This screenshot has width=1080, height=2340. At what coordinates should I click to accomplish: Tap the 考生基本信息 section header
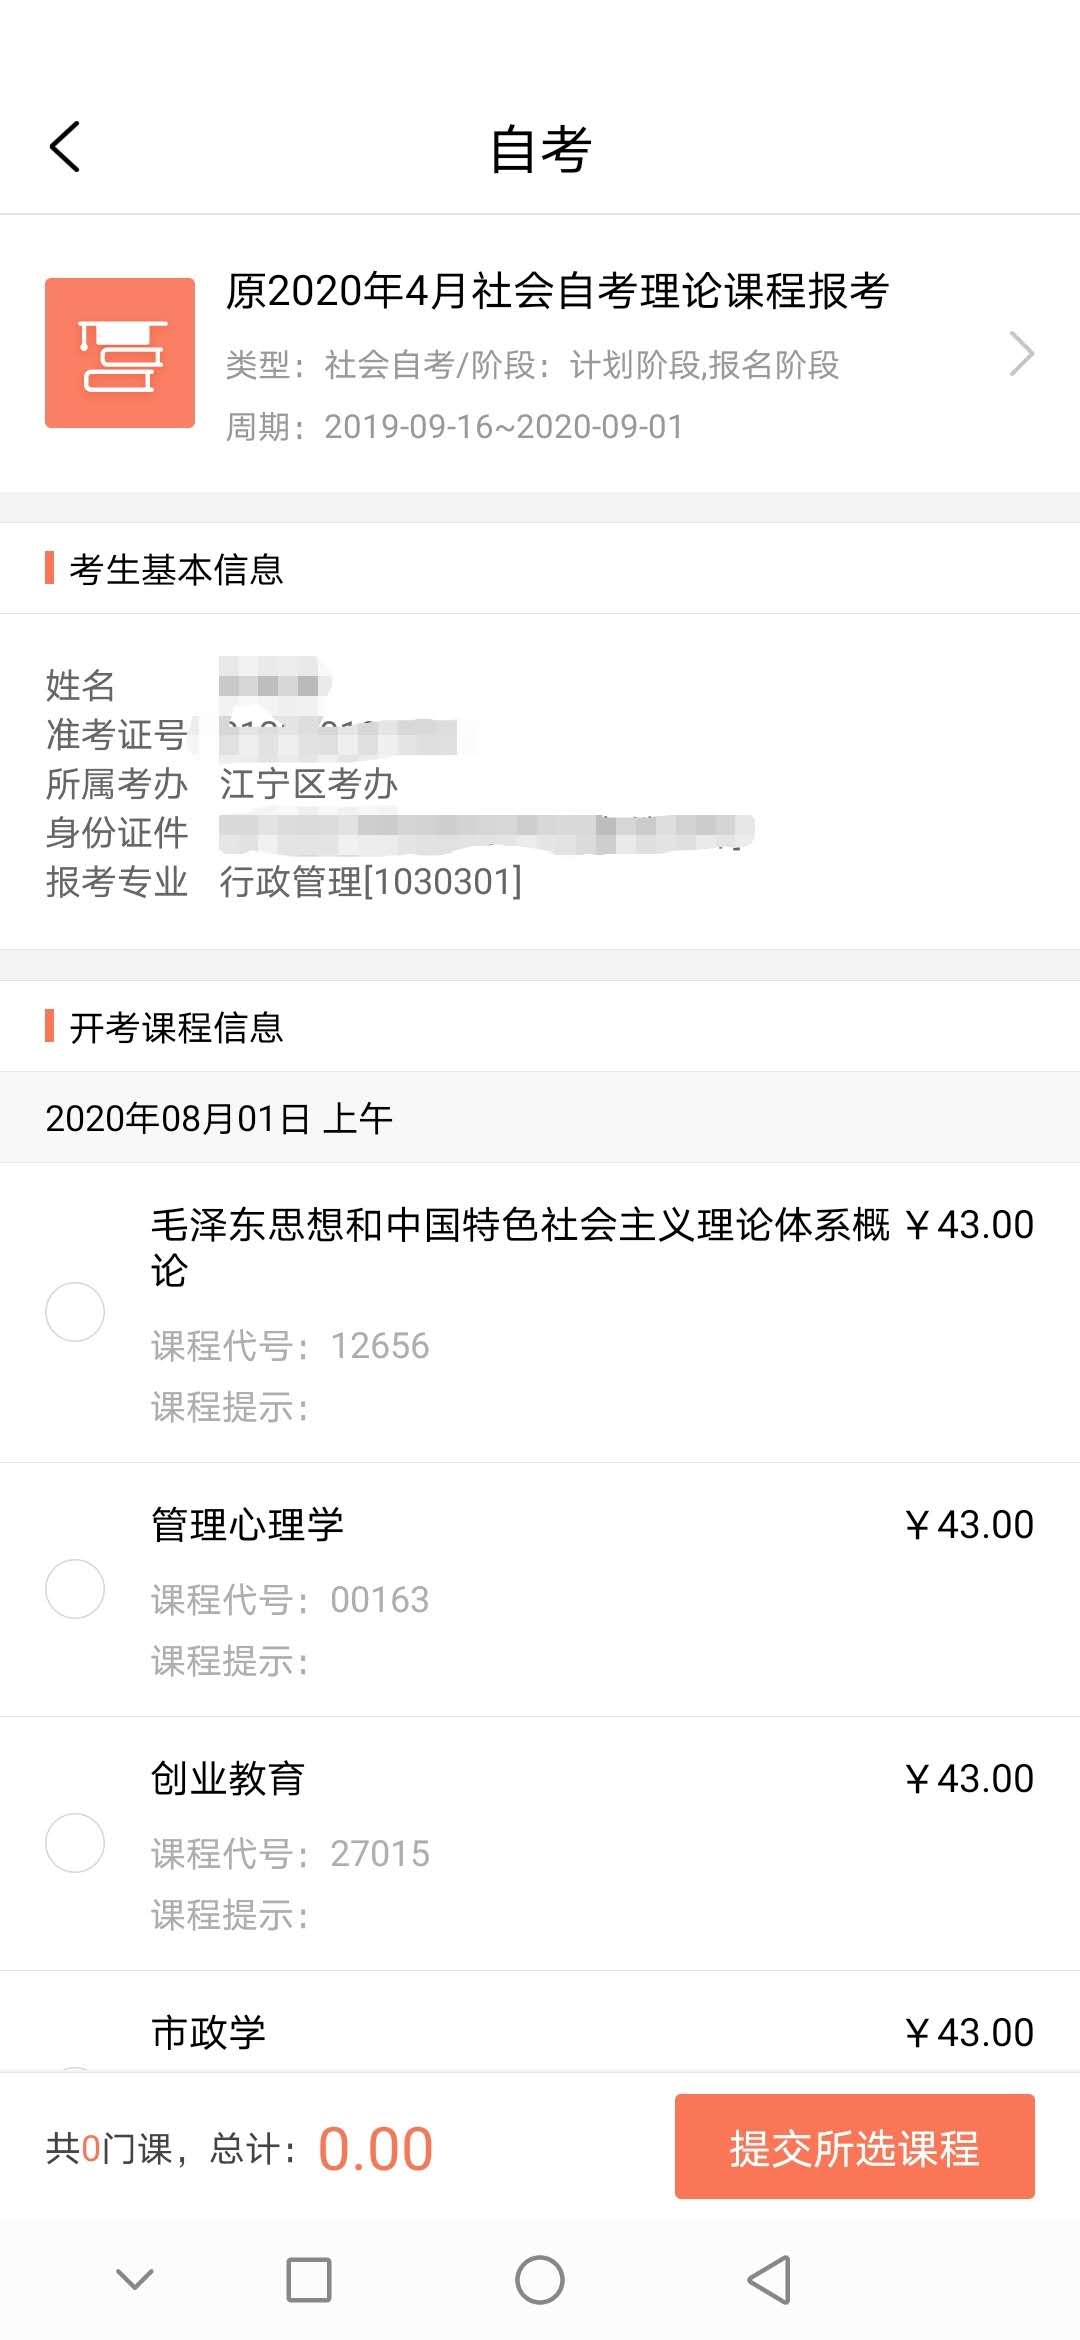point(176,569)
